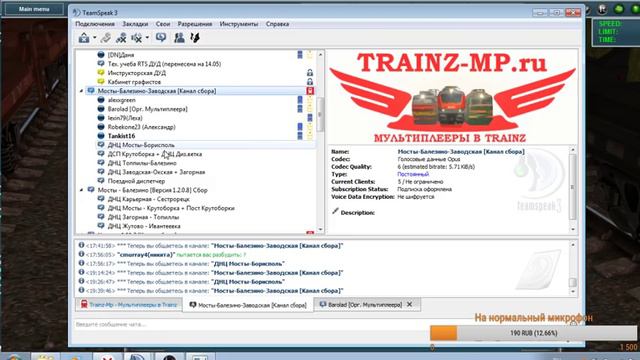Viewport: 640px width, 360px height.
Task: Click the info panel scrollbar down arrow
Action: pyautogui.click(x=573, y=230)
